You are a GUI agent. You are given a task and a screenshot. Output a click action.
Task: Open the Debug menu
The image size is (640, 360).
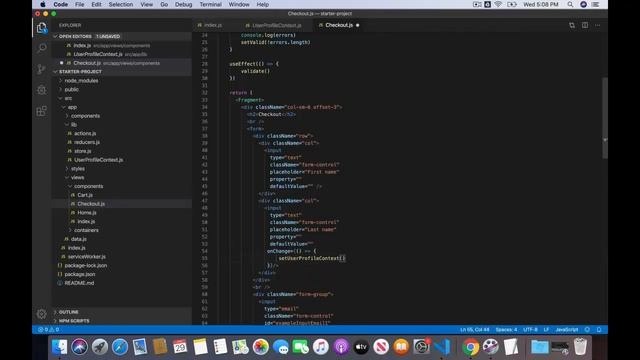tap(183, 4)
